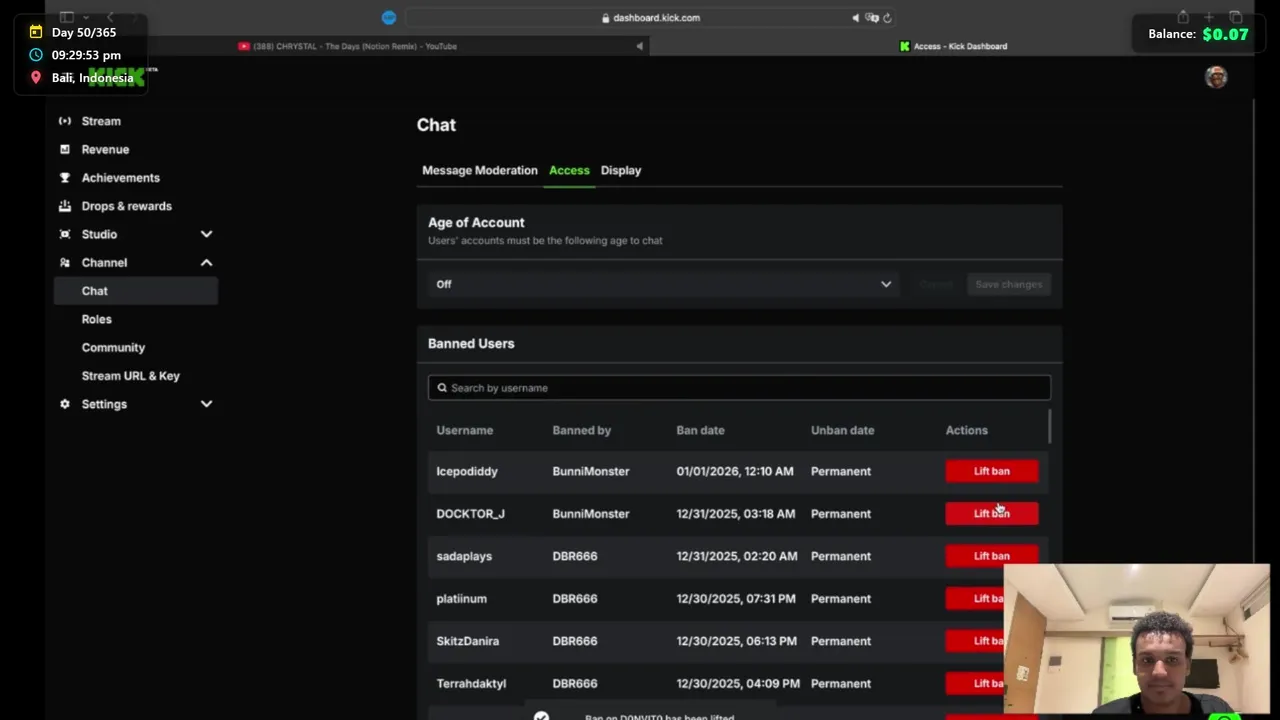Click the Stream broadcast icon in sidebar

pos(65,121)
